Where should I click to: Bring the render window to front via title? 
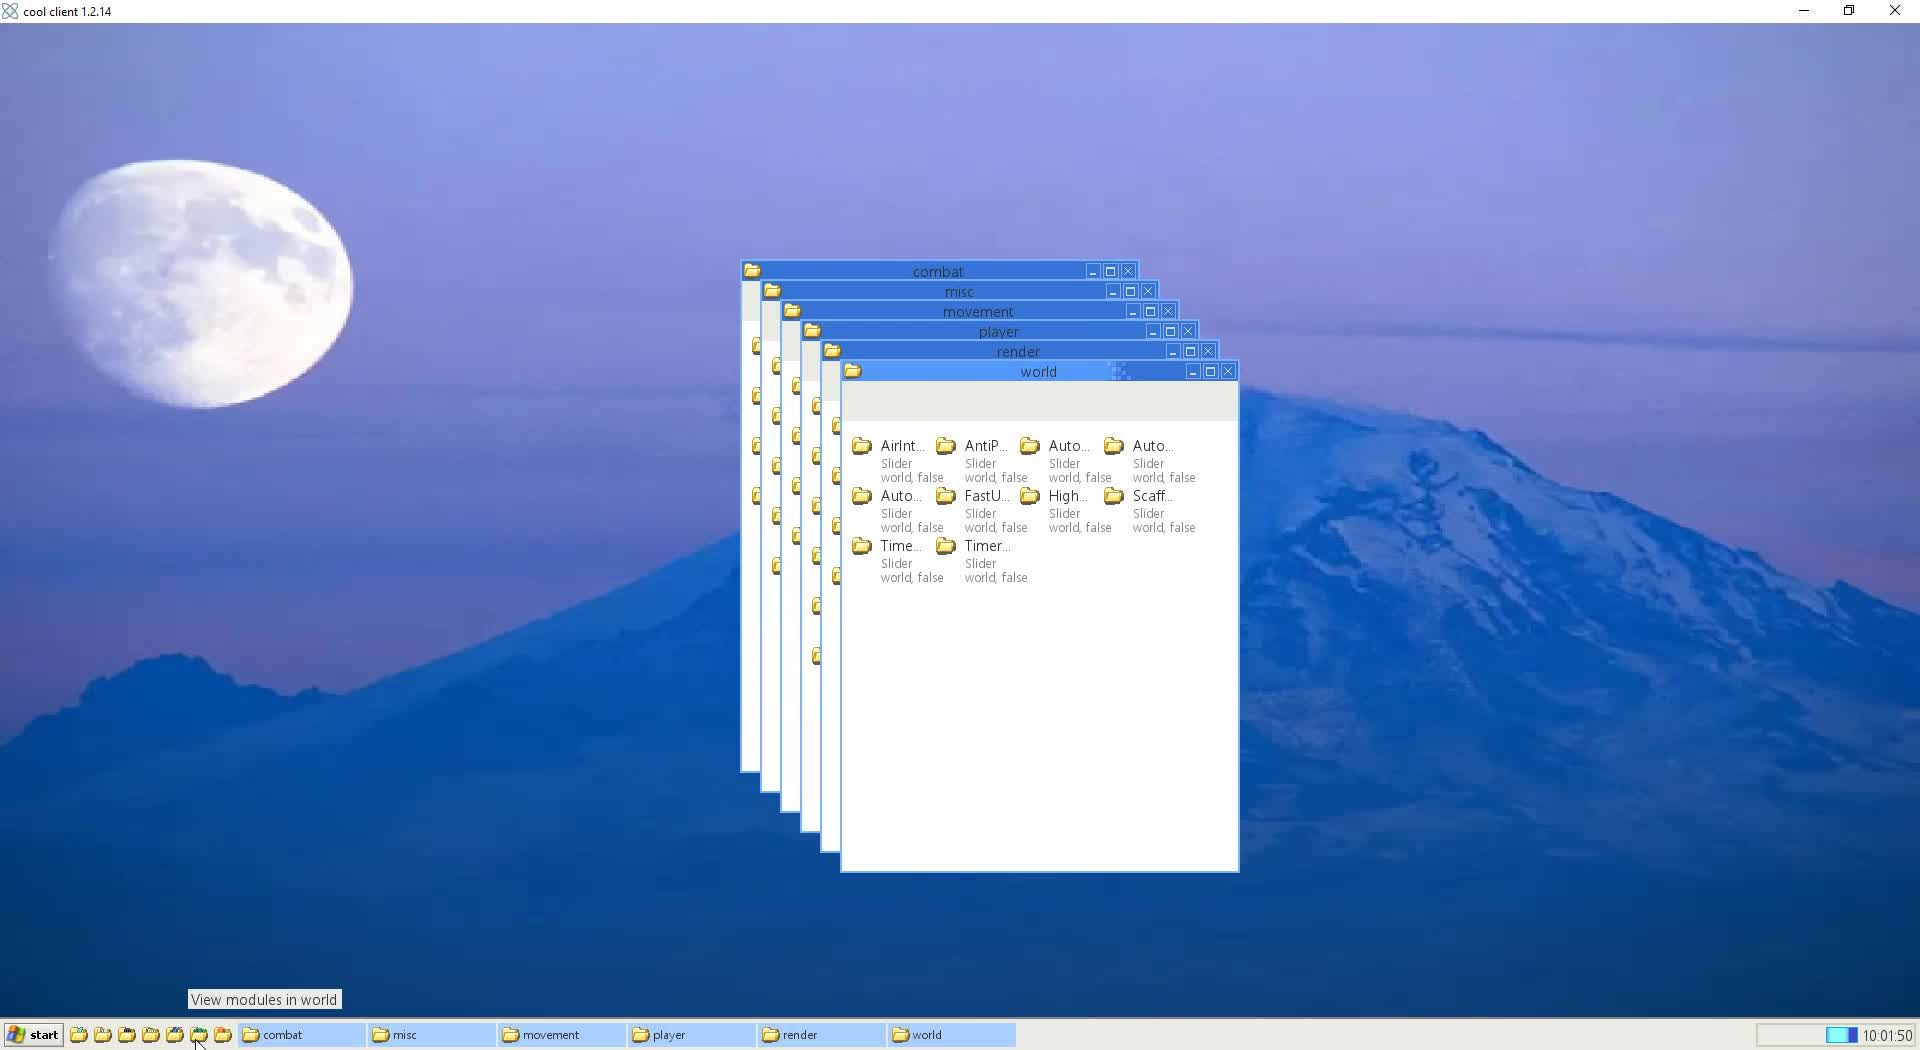1018,352
